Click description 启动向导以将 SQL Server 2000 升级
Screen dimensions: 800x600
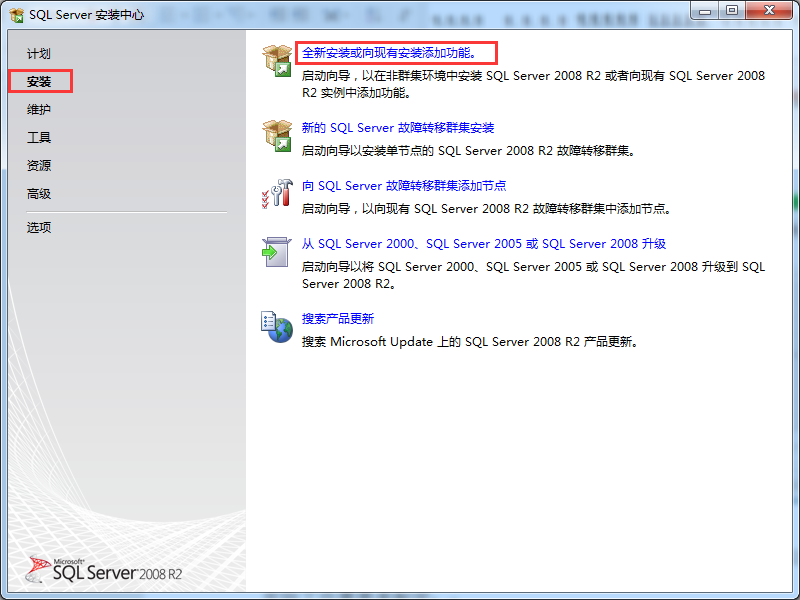(x=533, y=275)
